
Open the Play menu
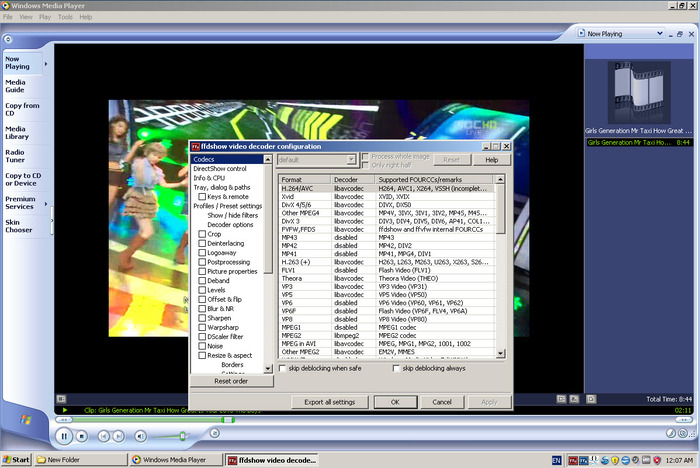pos(45,17)
